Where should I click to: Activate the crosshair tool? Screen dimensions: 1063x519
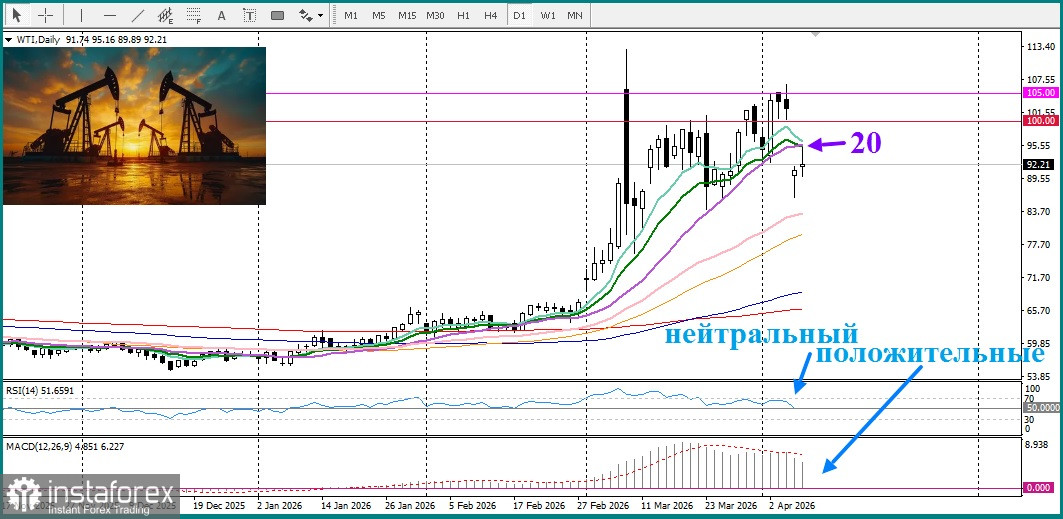43,15
